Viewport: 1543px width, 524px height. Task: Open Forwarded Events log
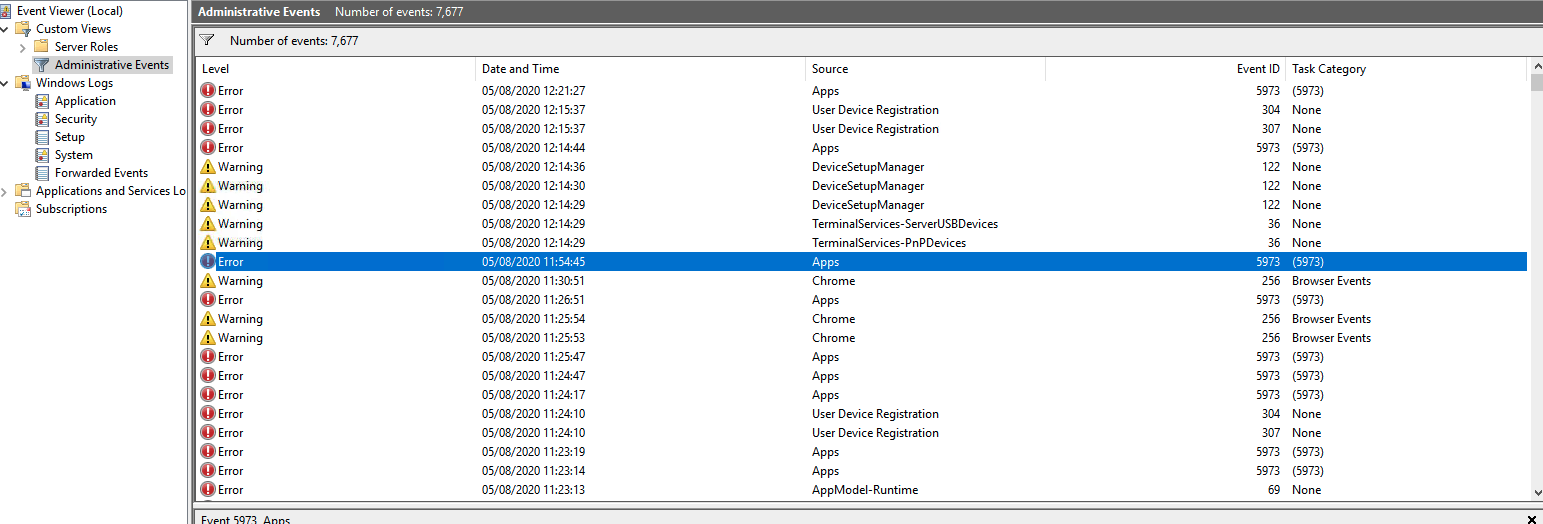[x=101, y=173]
